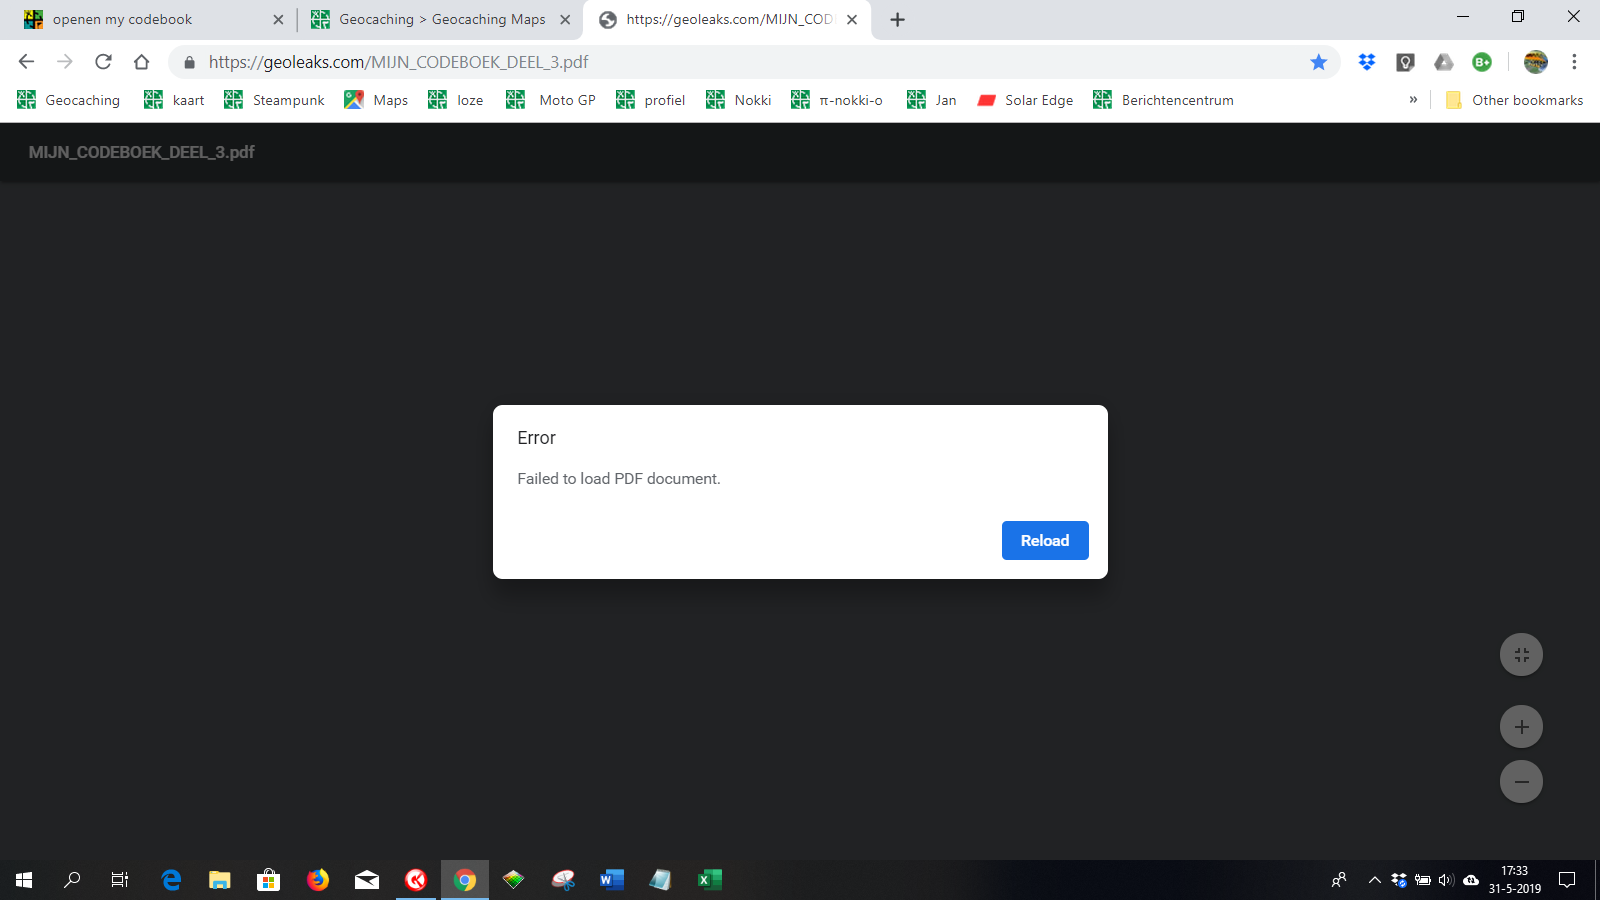Open the Steampunk bookmark

click(x=275, y=100)
